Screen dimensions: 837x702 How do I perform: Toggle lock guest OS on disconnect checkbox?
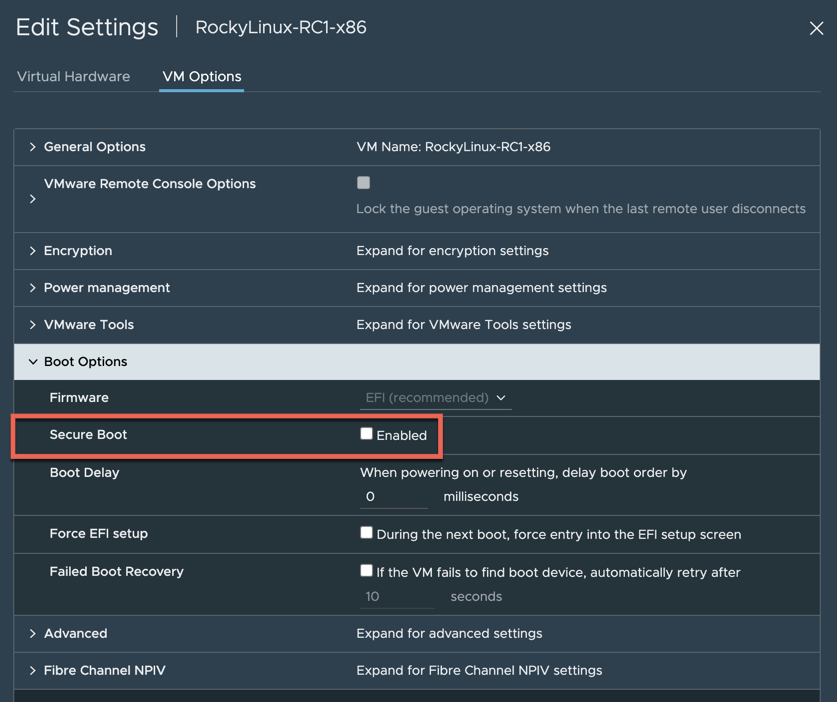[364, 183]
